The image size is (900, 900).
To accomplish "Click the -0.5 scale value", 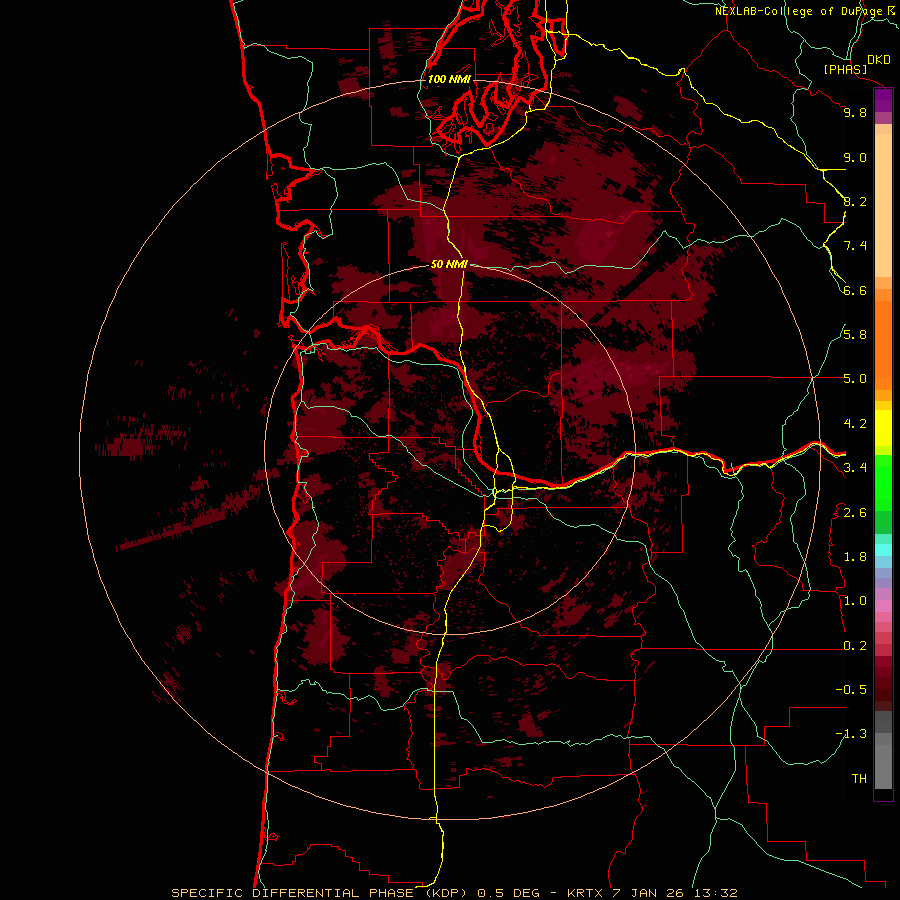I will [x=851, y=690].
